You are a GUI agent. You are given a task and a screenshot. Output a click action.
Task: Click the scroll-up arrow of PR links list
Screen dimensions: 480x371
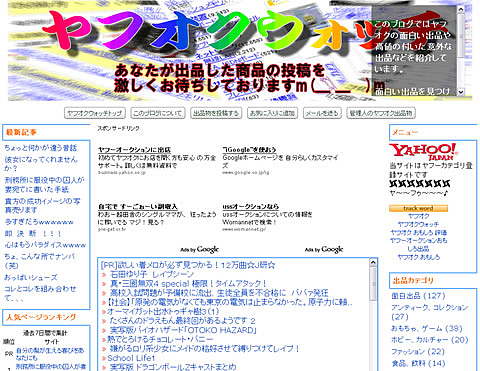click(373, 262)
